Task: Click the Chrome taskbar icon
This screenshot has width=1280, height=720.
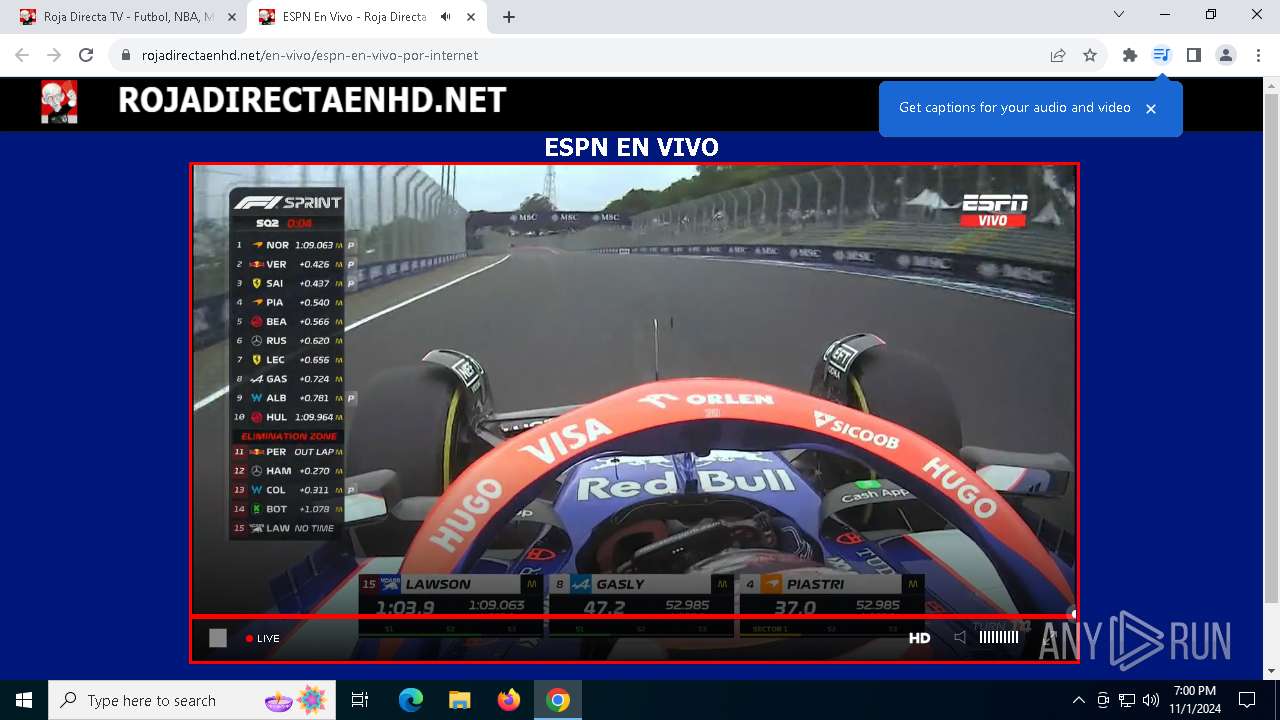Action: click(x=558, y=700)
